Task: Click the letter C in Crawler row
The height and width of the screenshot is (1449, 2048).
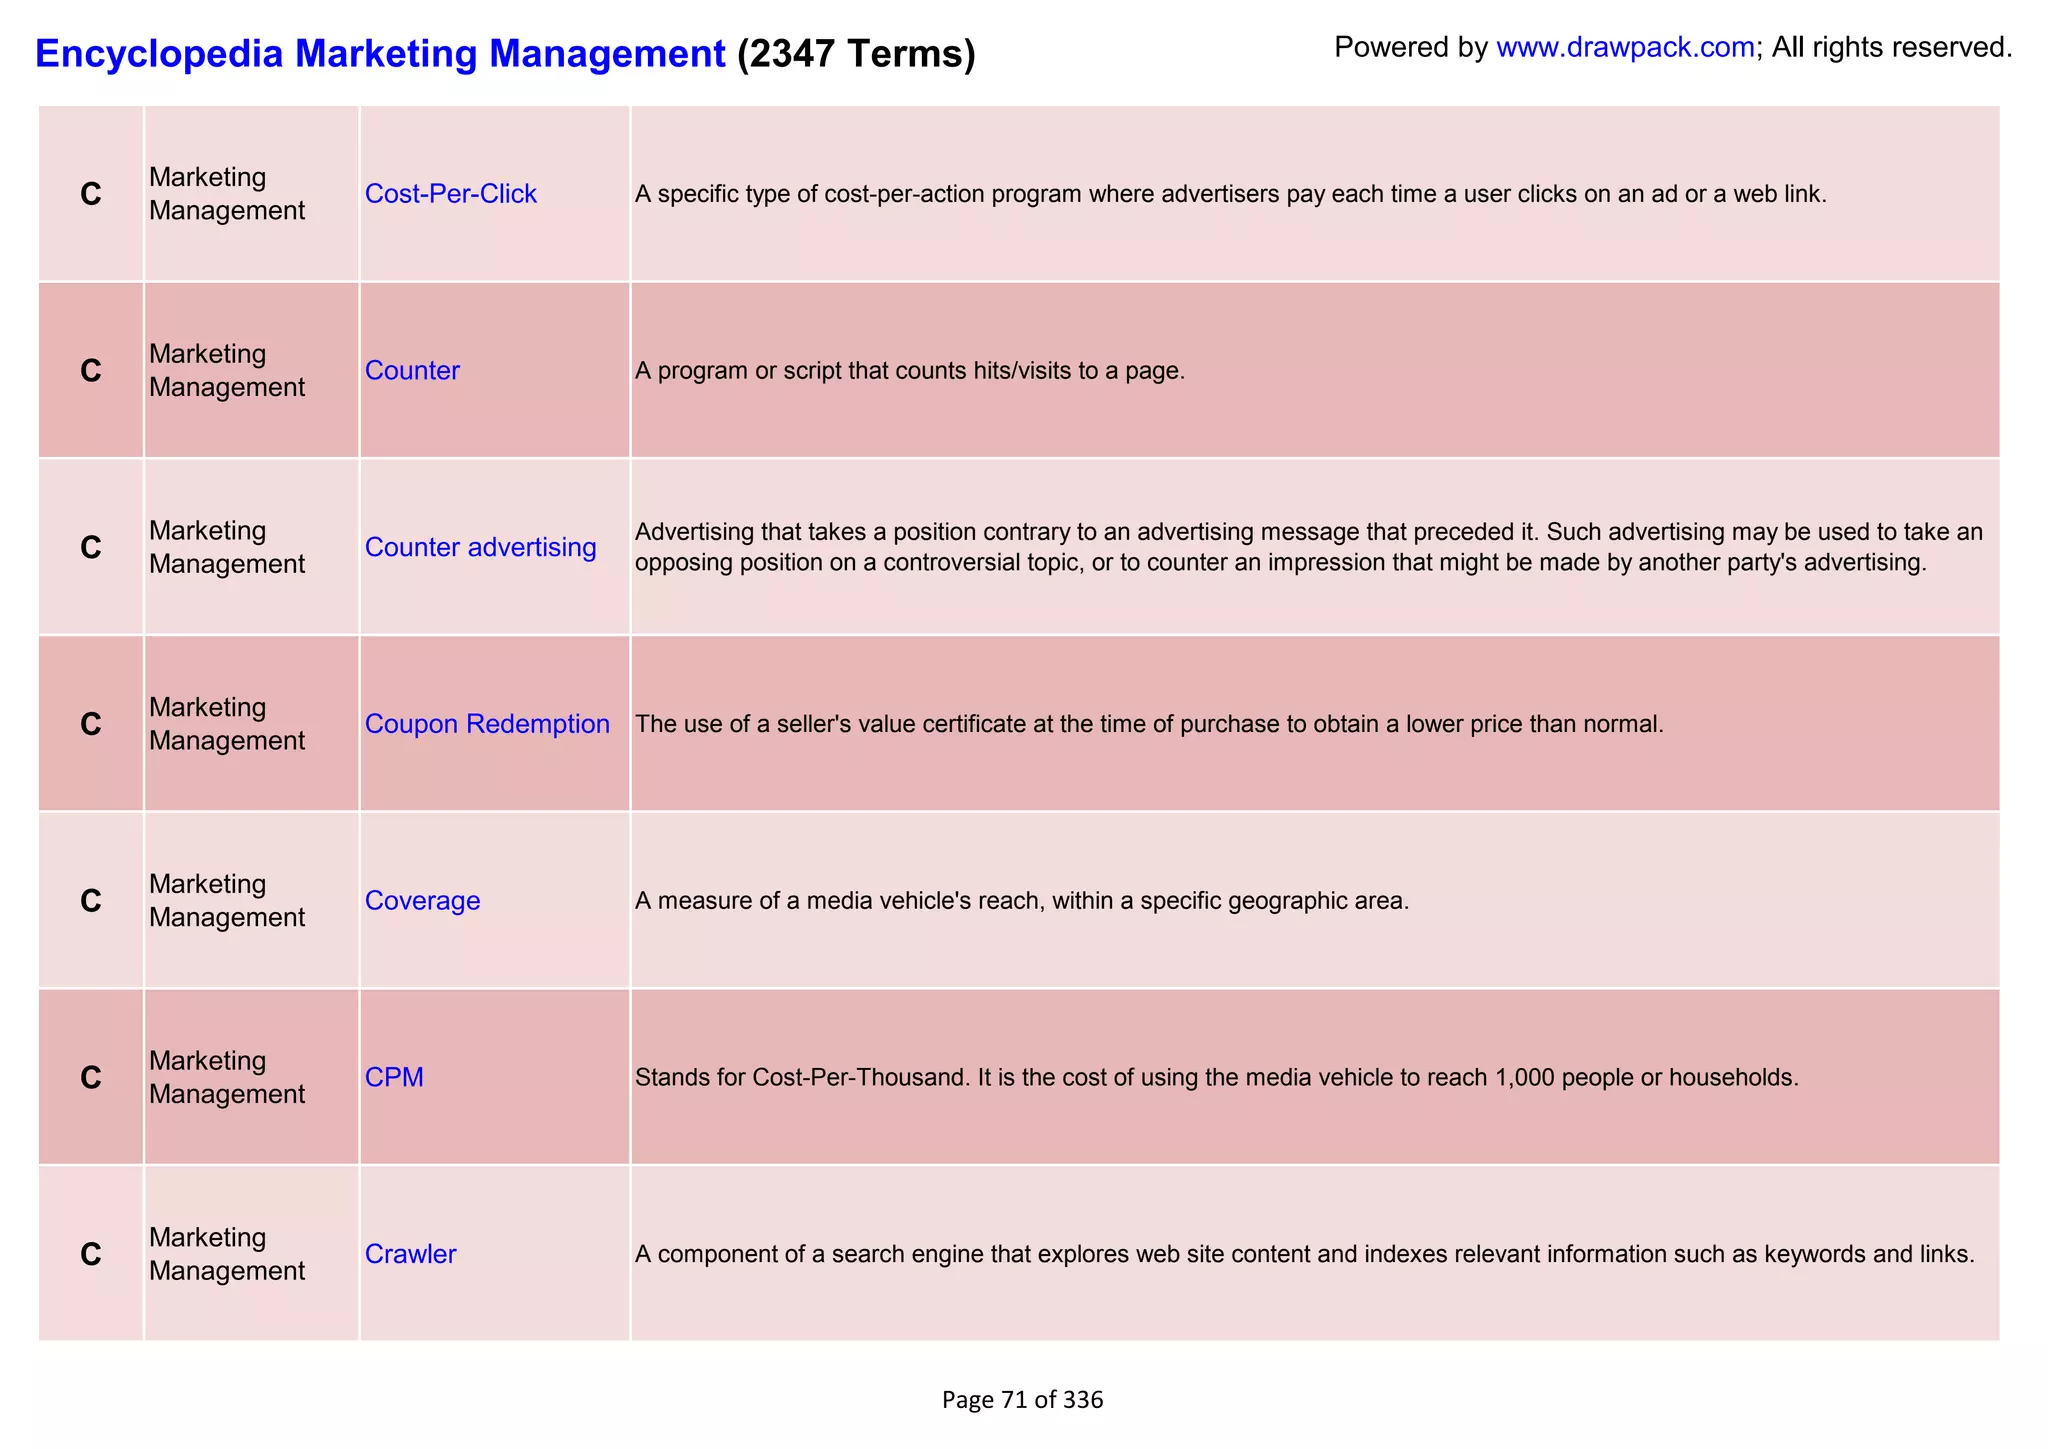Action: coord(91,1254)
